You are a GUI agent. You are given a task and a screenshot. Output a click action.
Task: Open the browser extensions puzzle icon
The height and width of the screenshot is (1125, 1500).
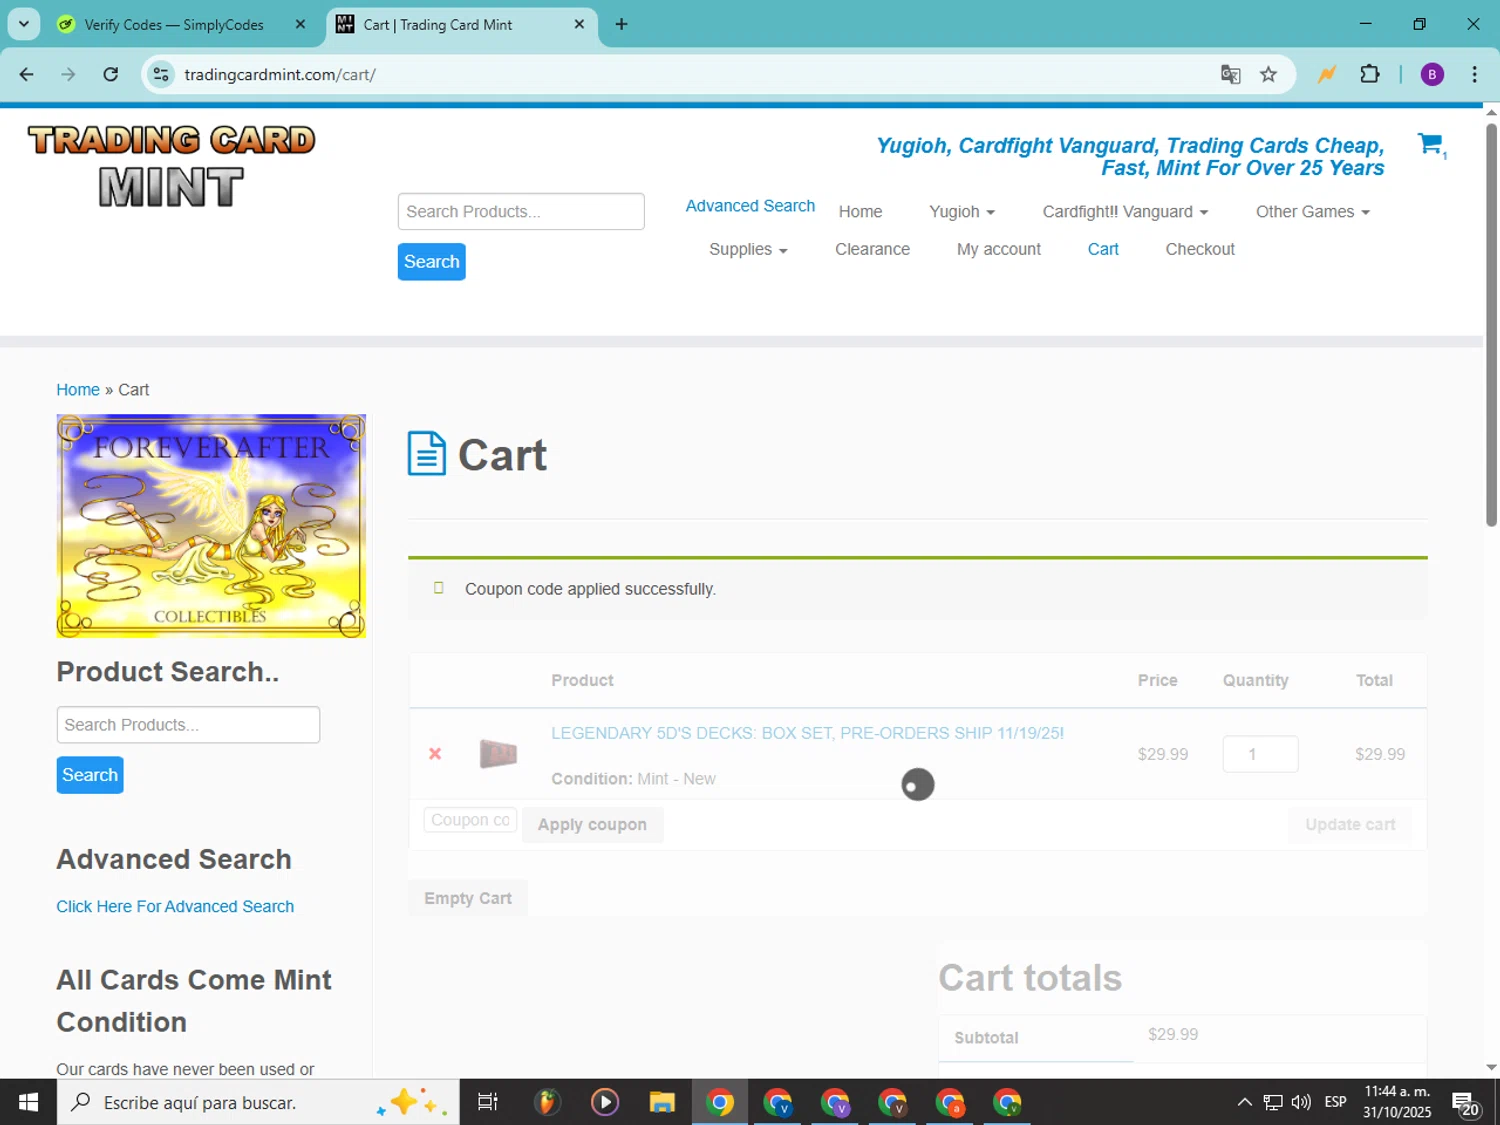click(1370, 74)
